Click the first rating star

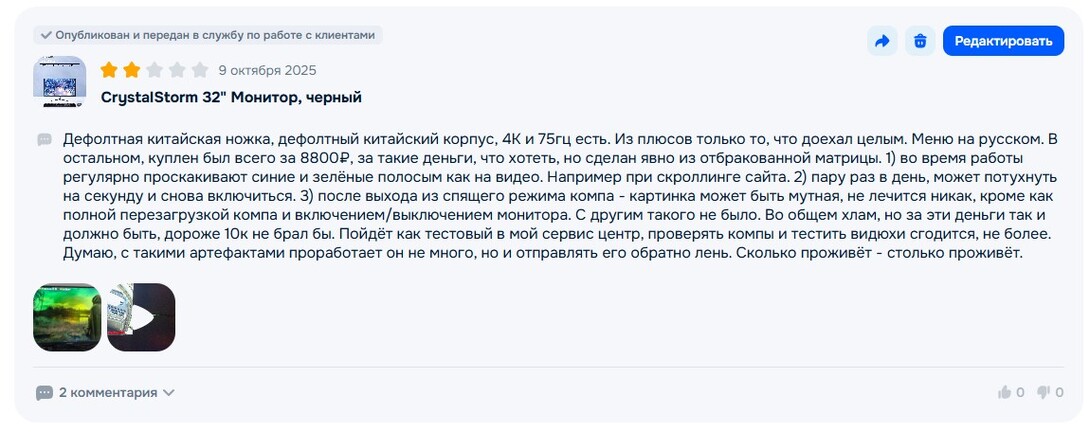109,70
